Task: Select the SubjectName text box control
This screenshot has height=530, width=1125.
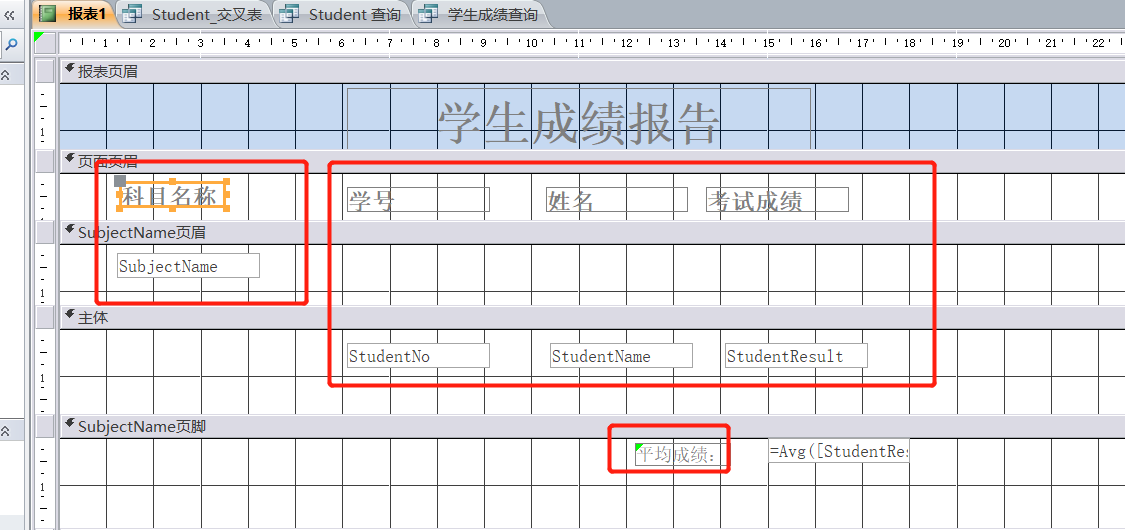Action: point(187,266)
